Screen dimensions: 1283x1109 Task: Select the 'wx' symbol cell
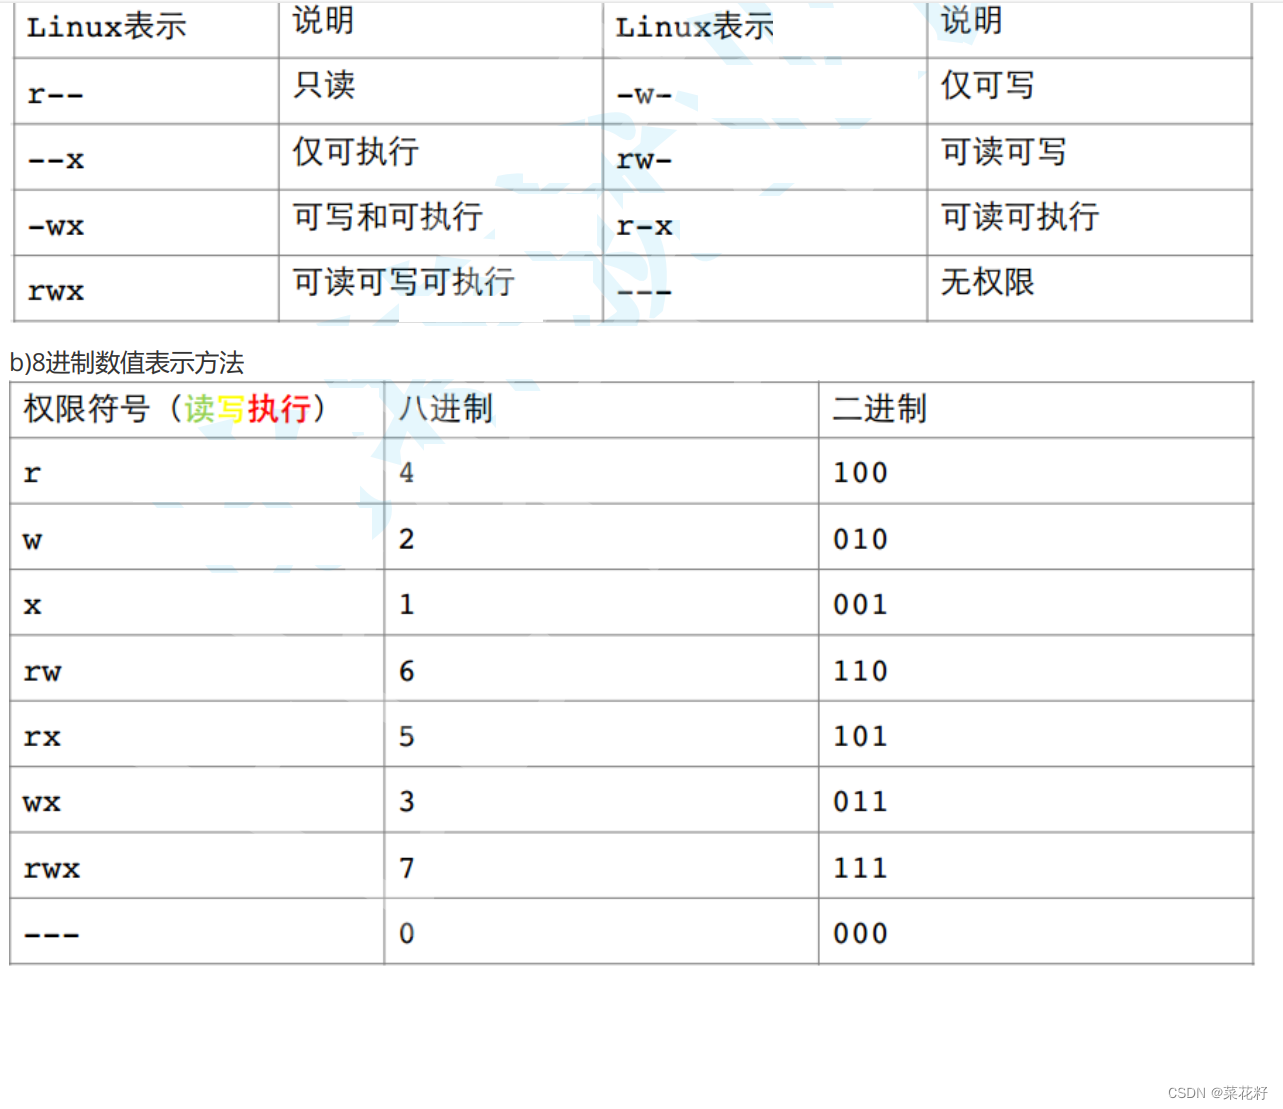click(x=197, y=800)
